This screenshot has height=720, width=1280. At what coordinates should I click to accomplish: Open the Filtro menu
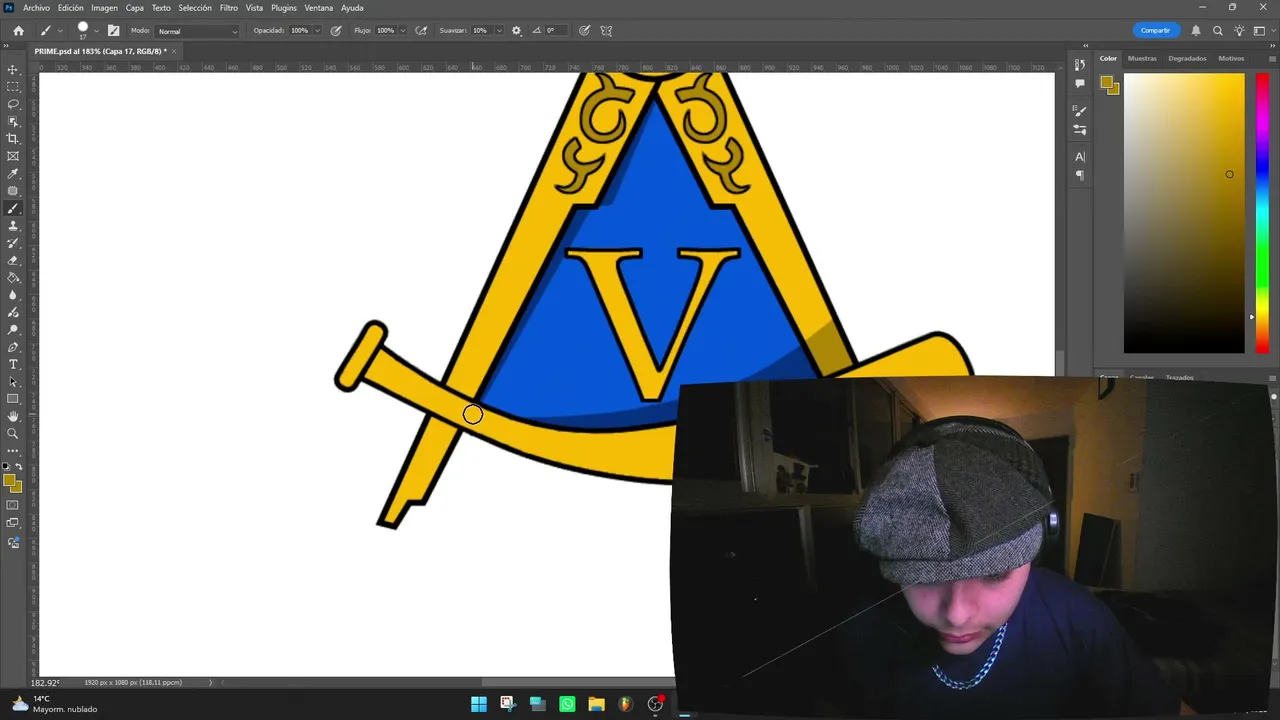pos(229,8)
